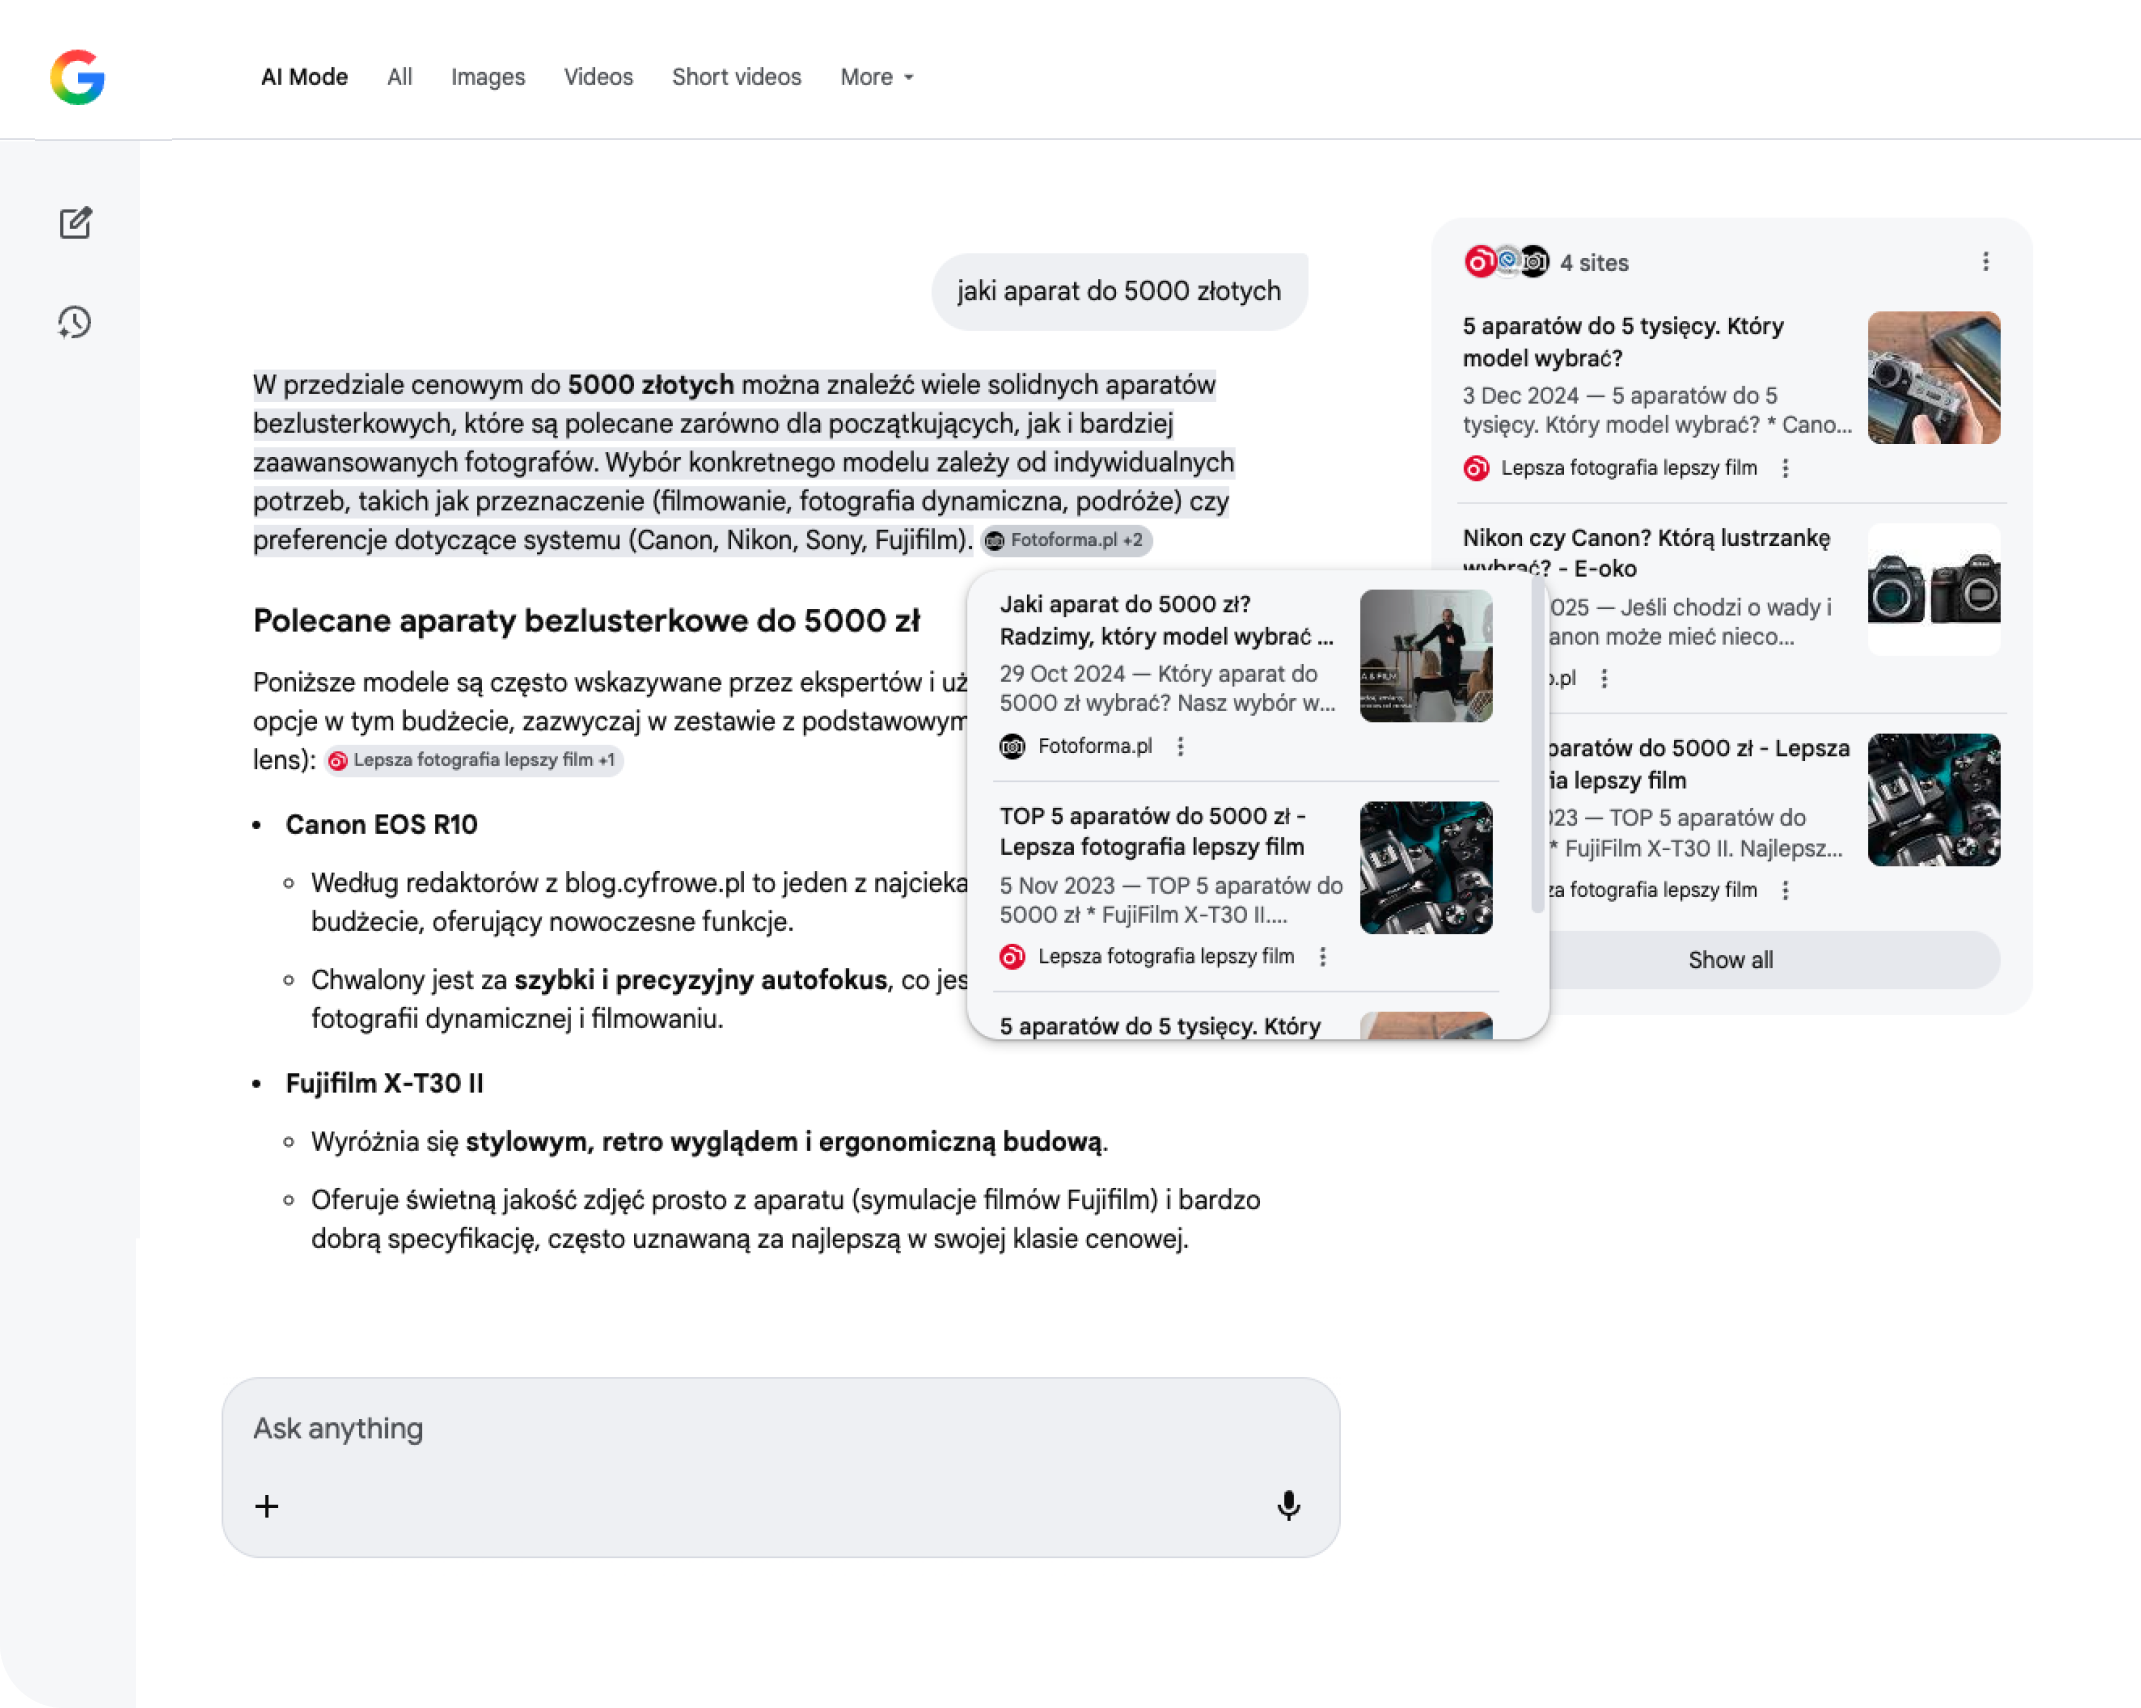Click the Lepsza fotografia lepszy film favicon
This screenshot has height=1708, width=2141.
pyautogui.click(x=1475, y=467)
